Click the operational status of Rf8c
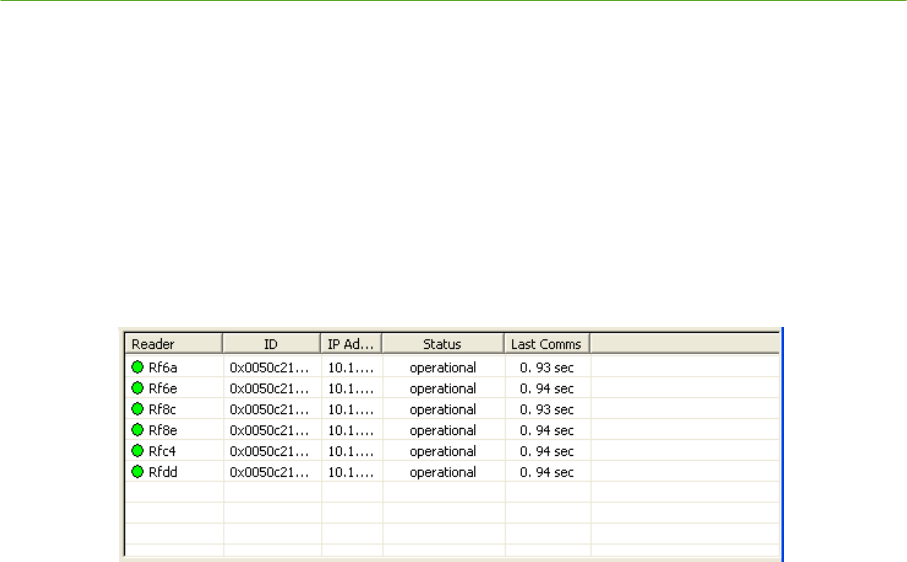907x562 pixels. point(443,409)
